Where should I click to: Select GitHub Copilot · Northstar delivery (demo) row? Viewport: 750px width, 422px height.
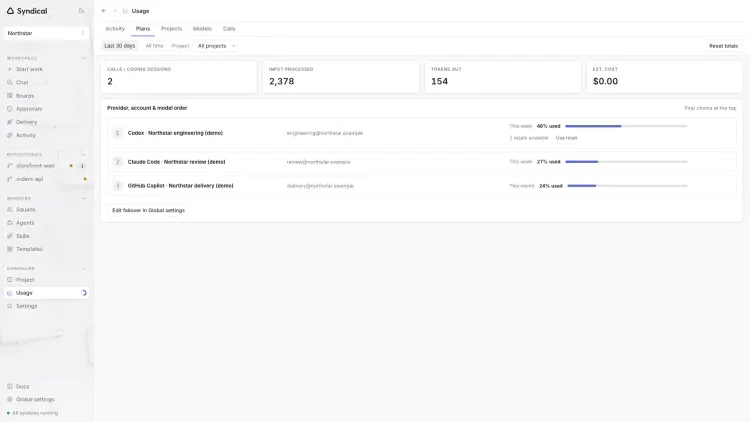[421, 186]
